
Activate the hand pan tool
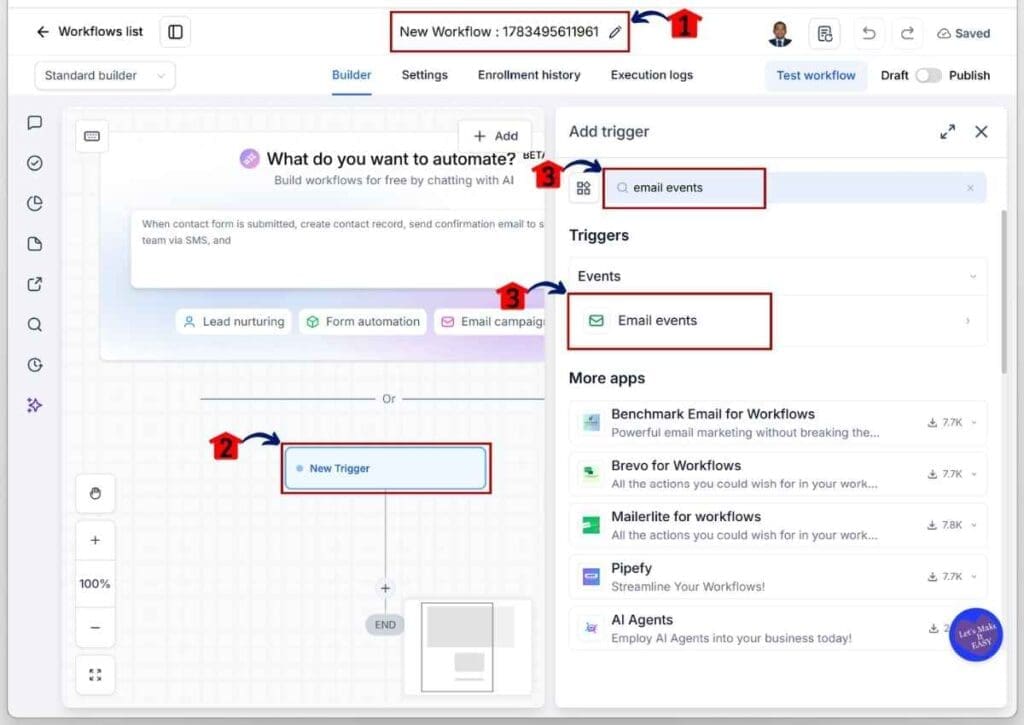(95, 494)
